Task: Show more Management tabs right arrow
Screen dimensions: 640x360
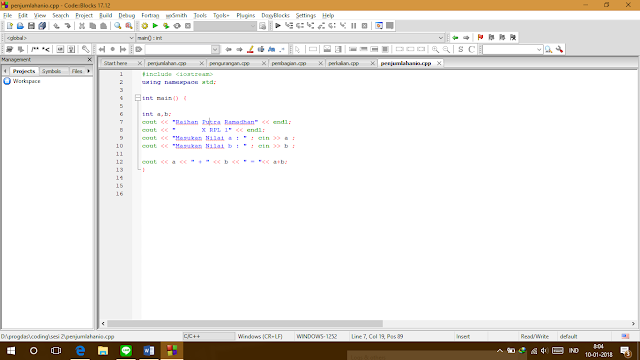Action: [x=89, y=71]
